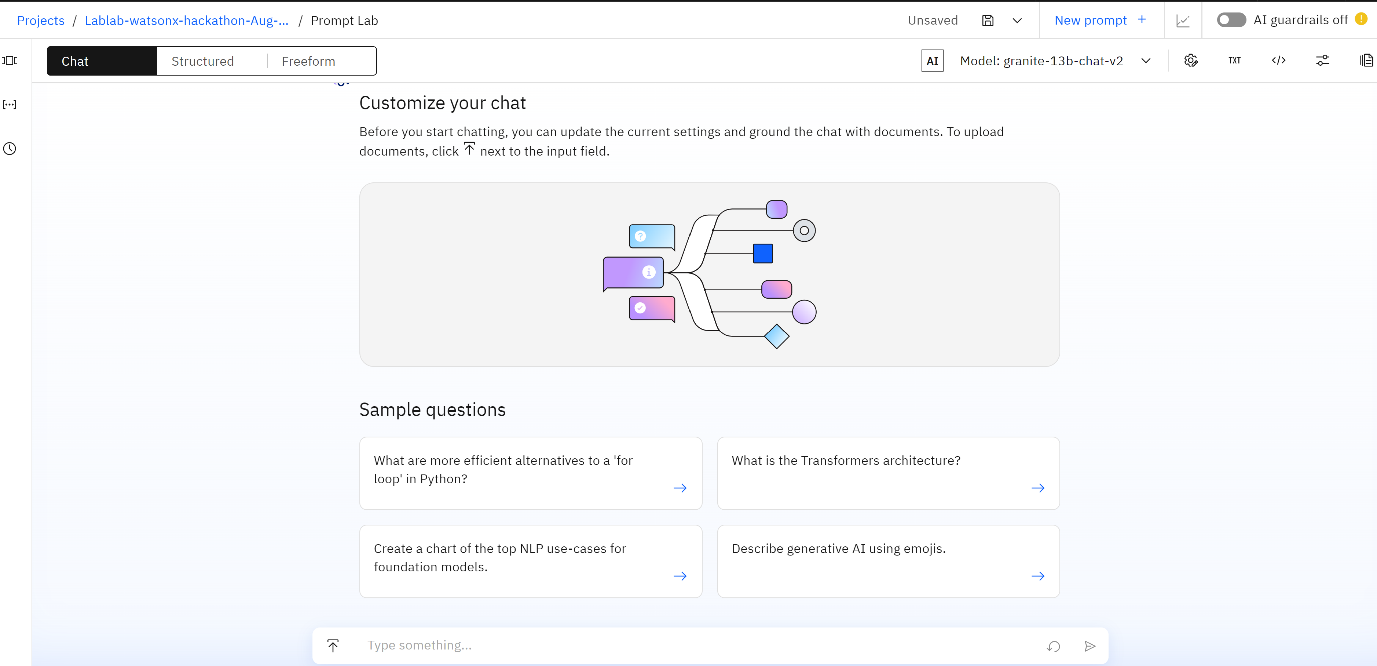Screen dimensions: 1377x666
Task: Click the send message arrow icon
Action: coord(1090,646)
